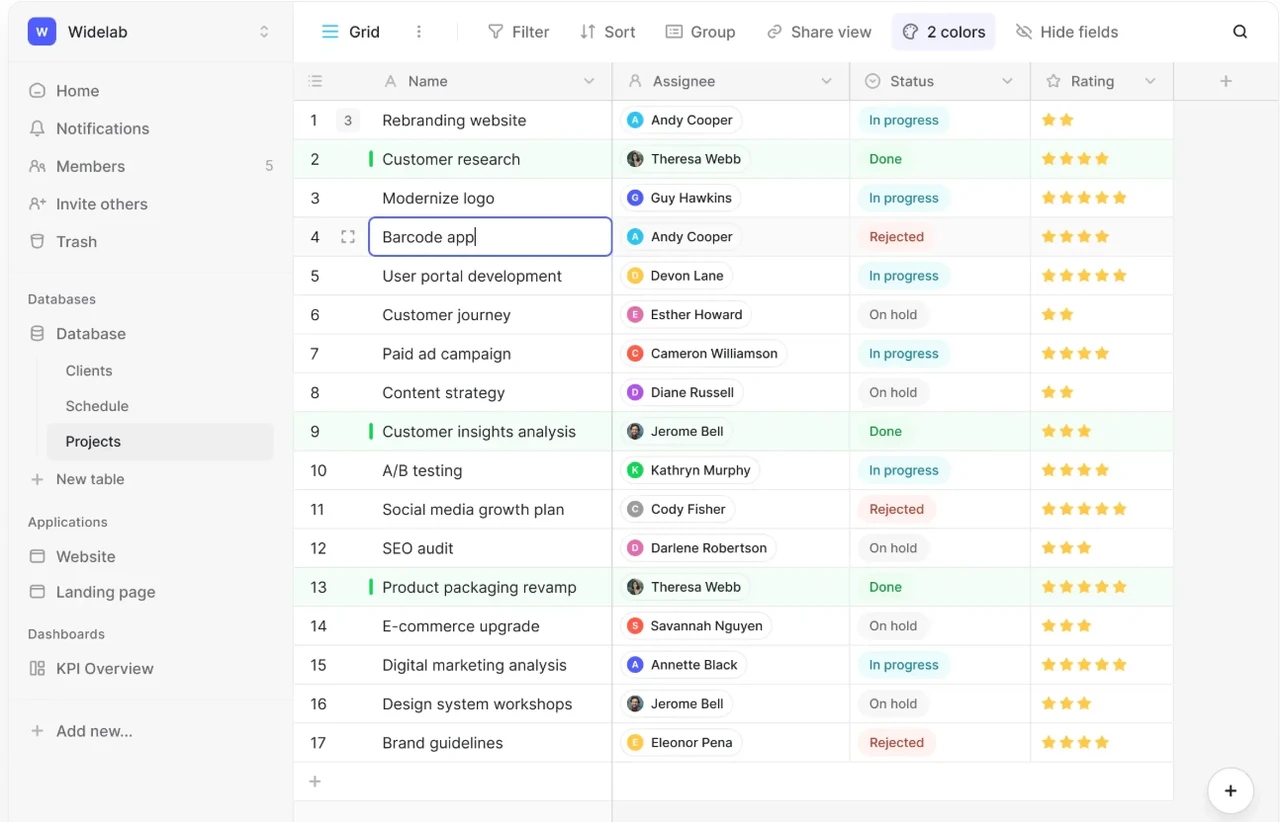The width and height of the screenshot is (1280, 822).
Task: Add a new column with the plus icon
Action: tap(1226, 81)
